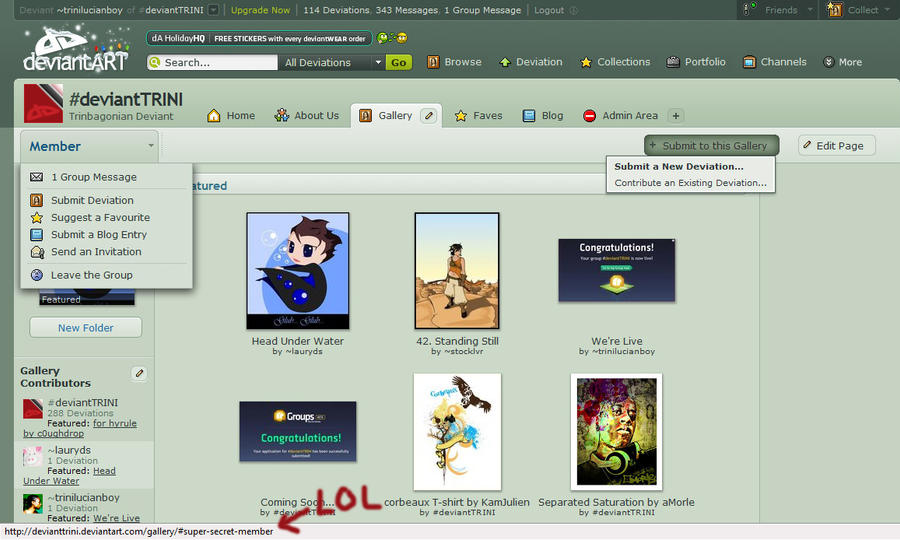Expand the Collect dropdown arrow

tap(887, 9)
